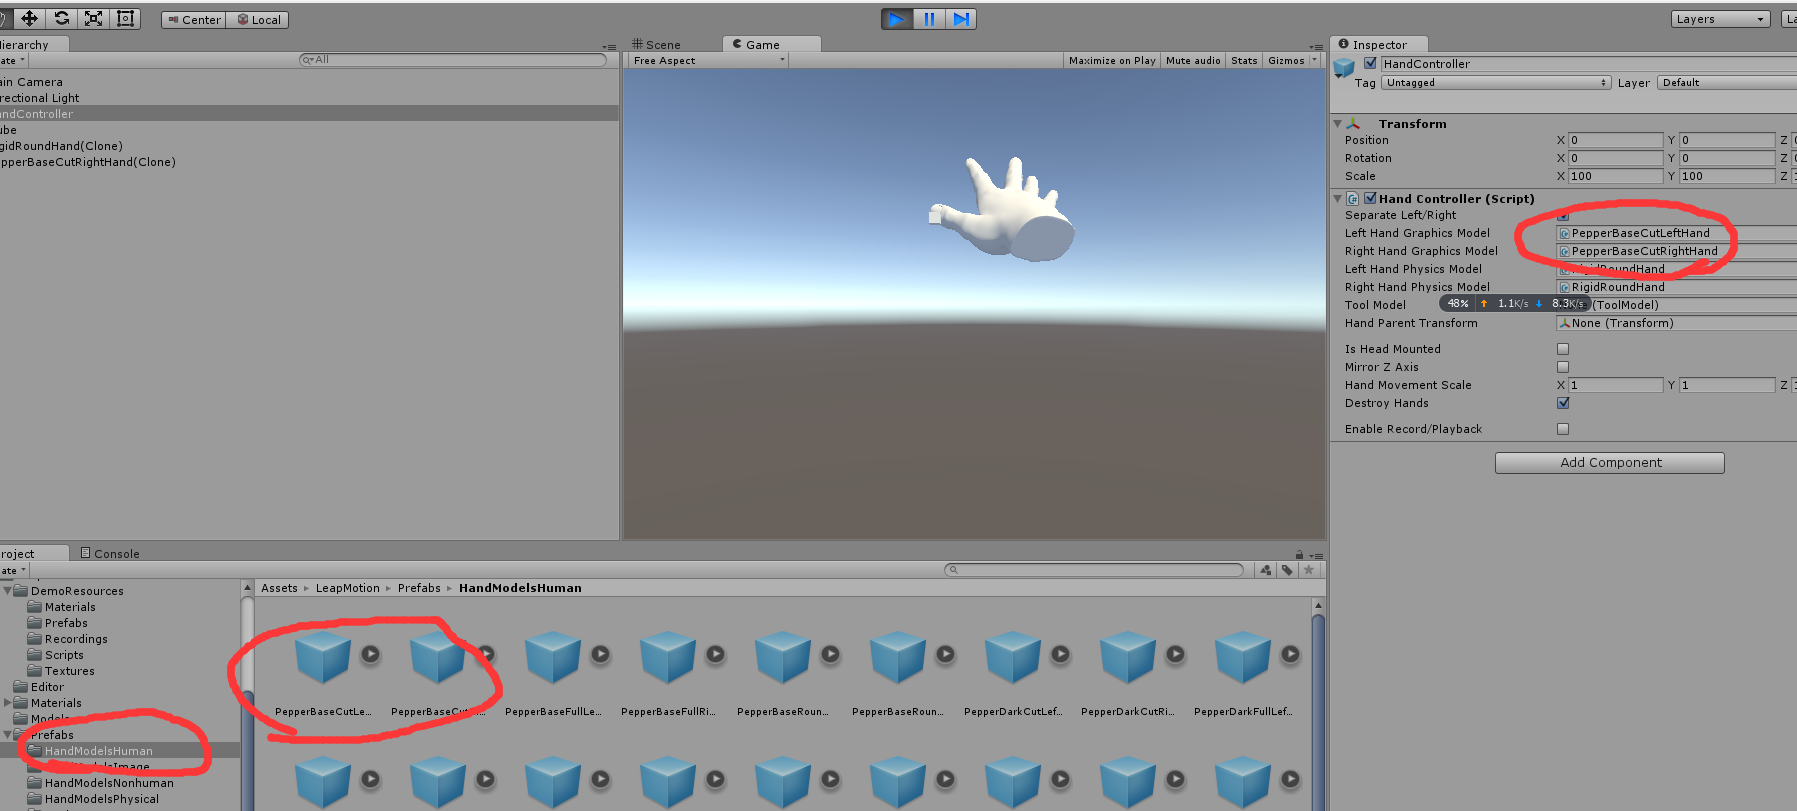The image size is (1797, 811).
Task: Open the Layer Default dropdown
Action: tap(1727, 83)
